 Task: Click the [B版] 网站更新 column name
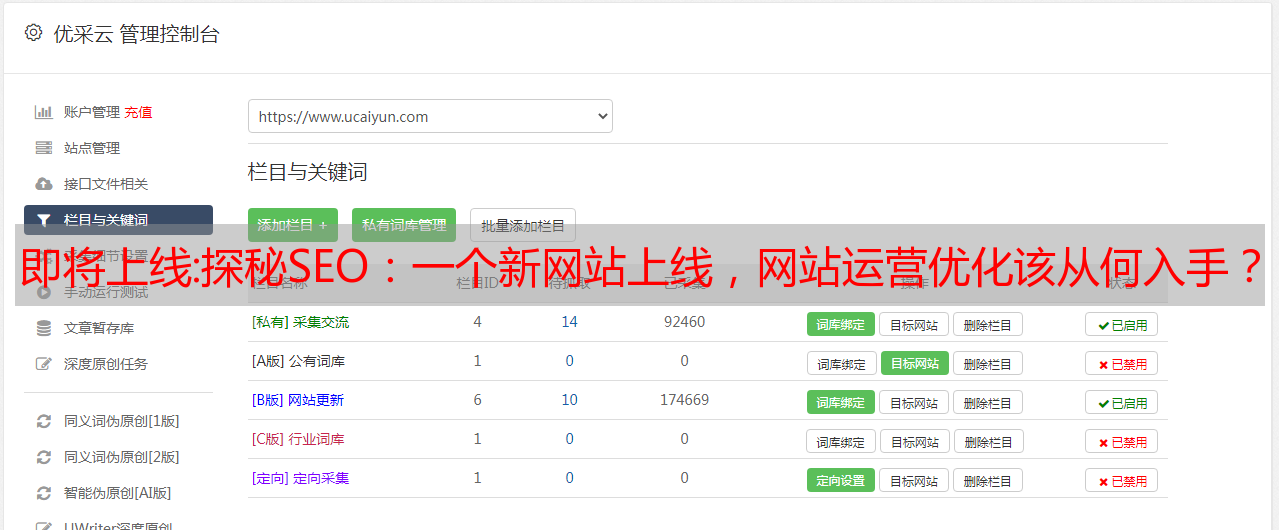coord(298,400)
